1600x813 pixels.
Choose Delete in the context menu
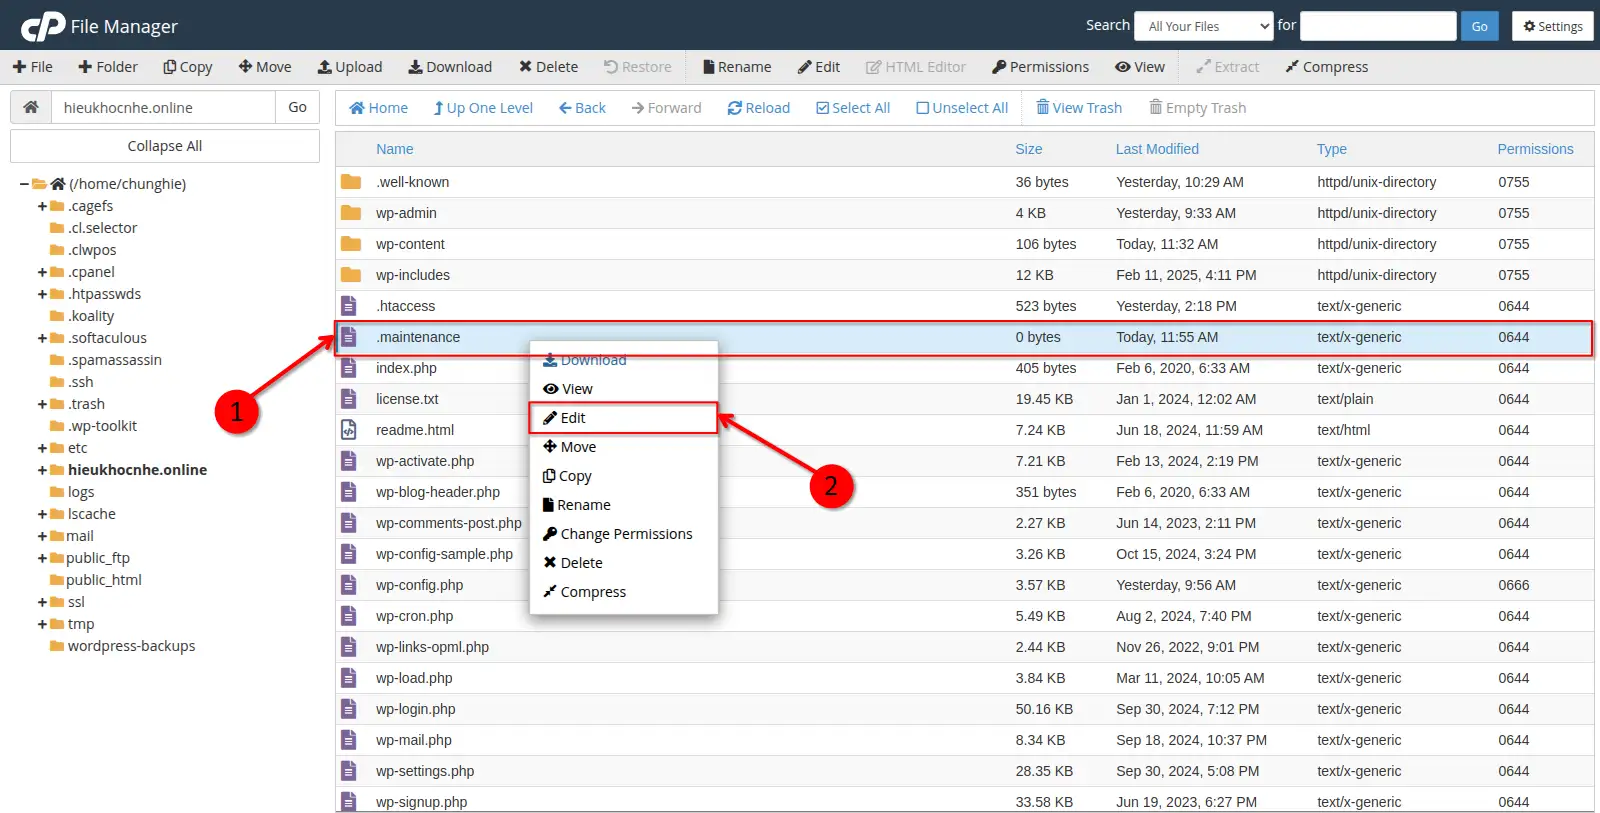pyautogui.click(x=623, y=563)
